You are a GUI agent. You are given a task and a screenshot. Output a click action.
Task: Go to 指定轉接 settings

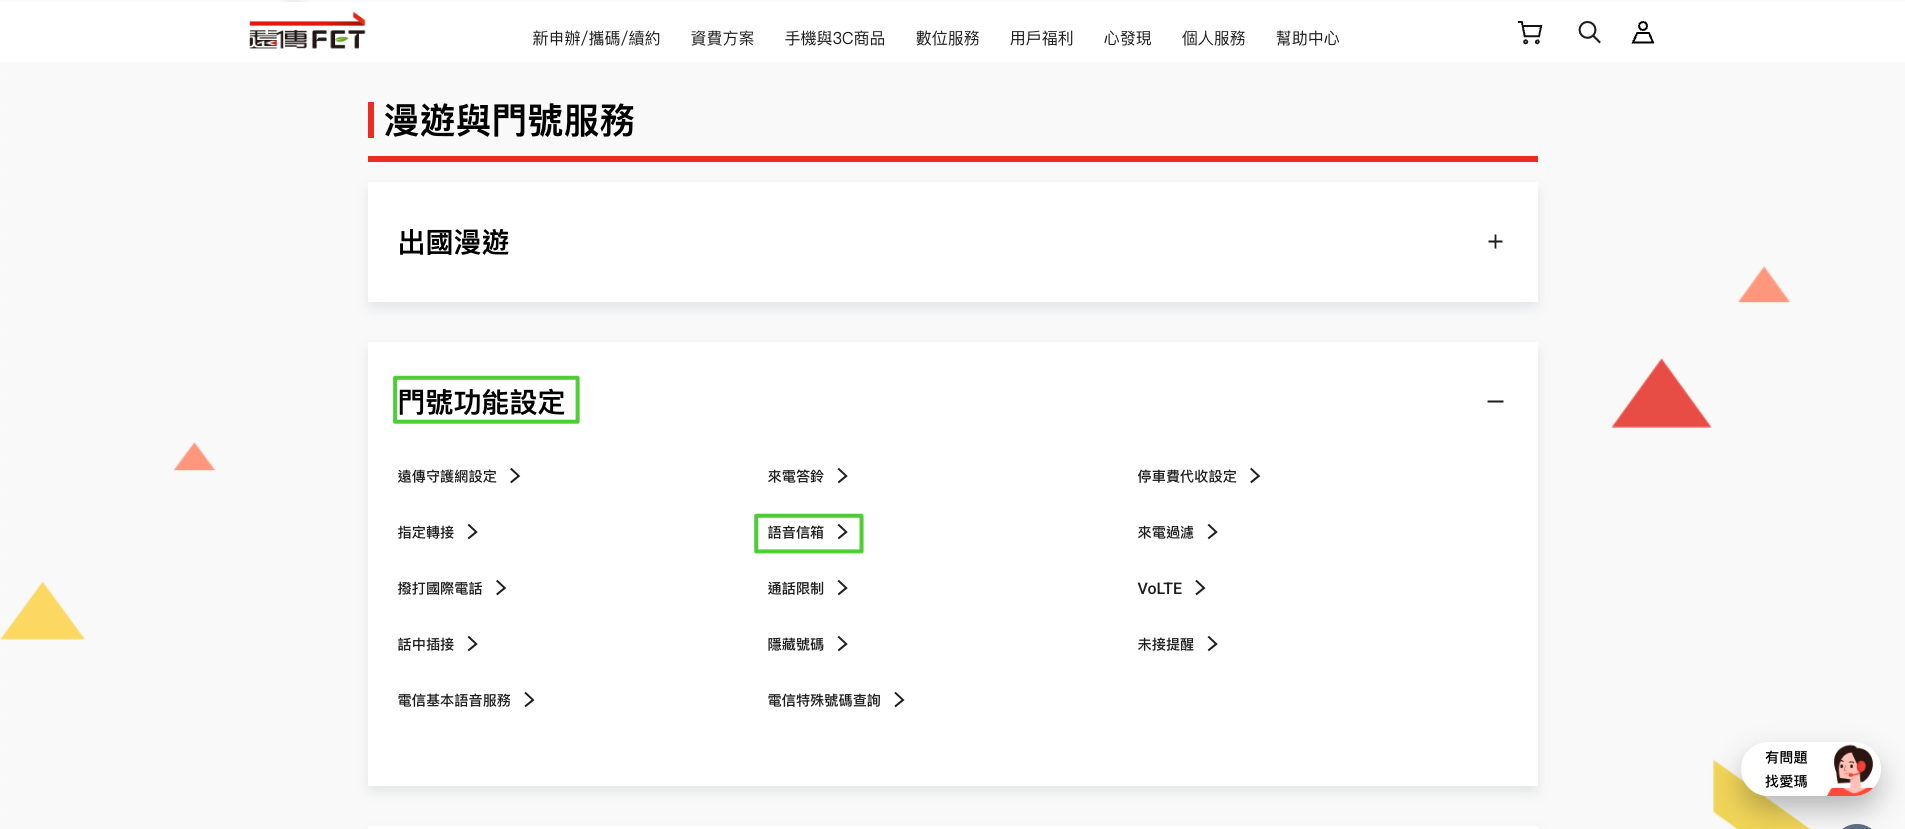426,532
